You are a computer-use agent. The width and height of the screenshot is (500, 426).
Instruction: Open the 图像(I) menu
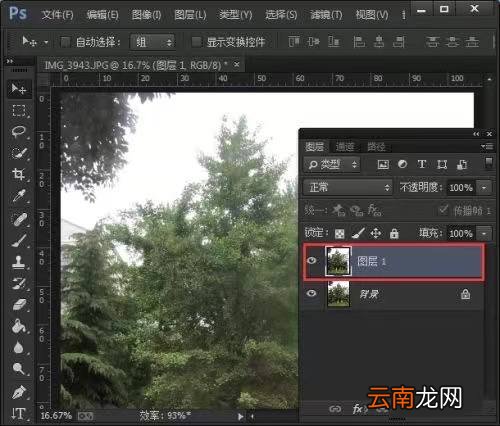146,15
